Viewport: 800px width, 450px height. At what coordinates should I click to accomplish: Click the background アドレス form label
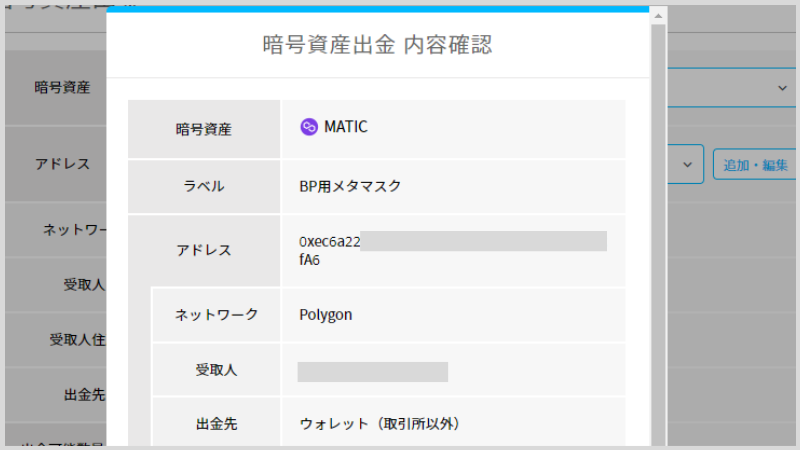point(62,164)
